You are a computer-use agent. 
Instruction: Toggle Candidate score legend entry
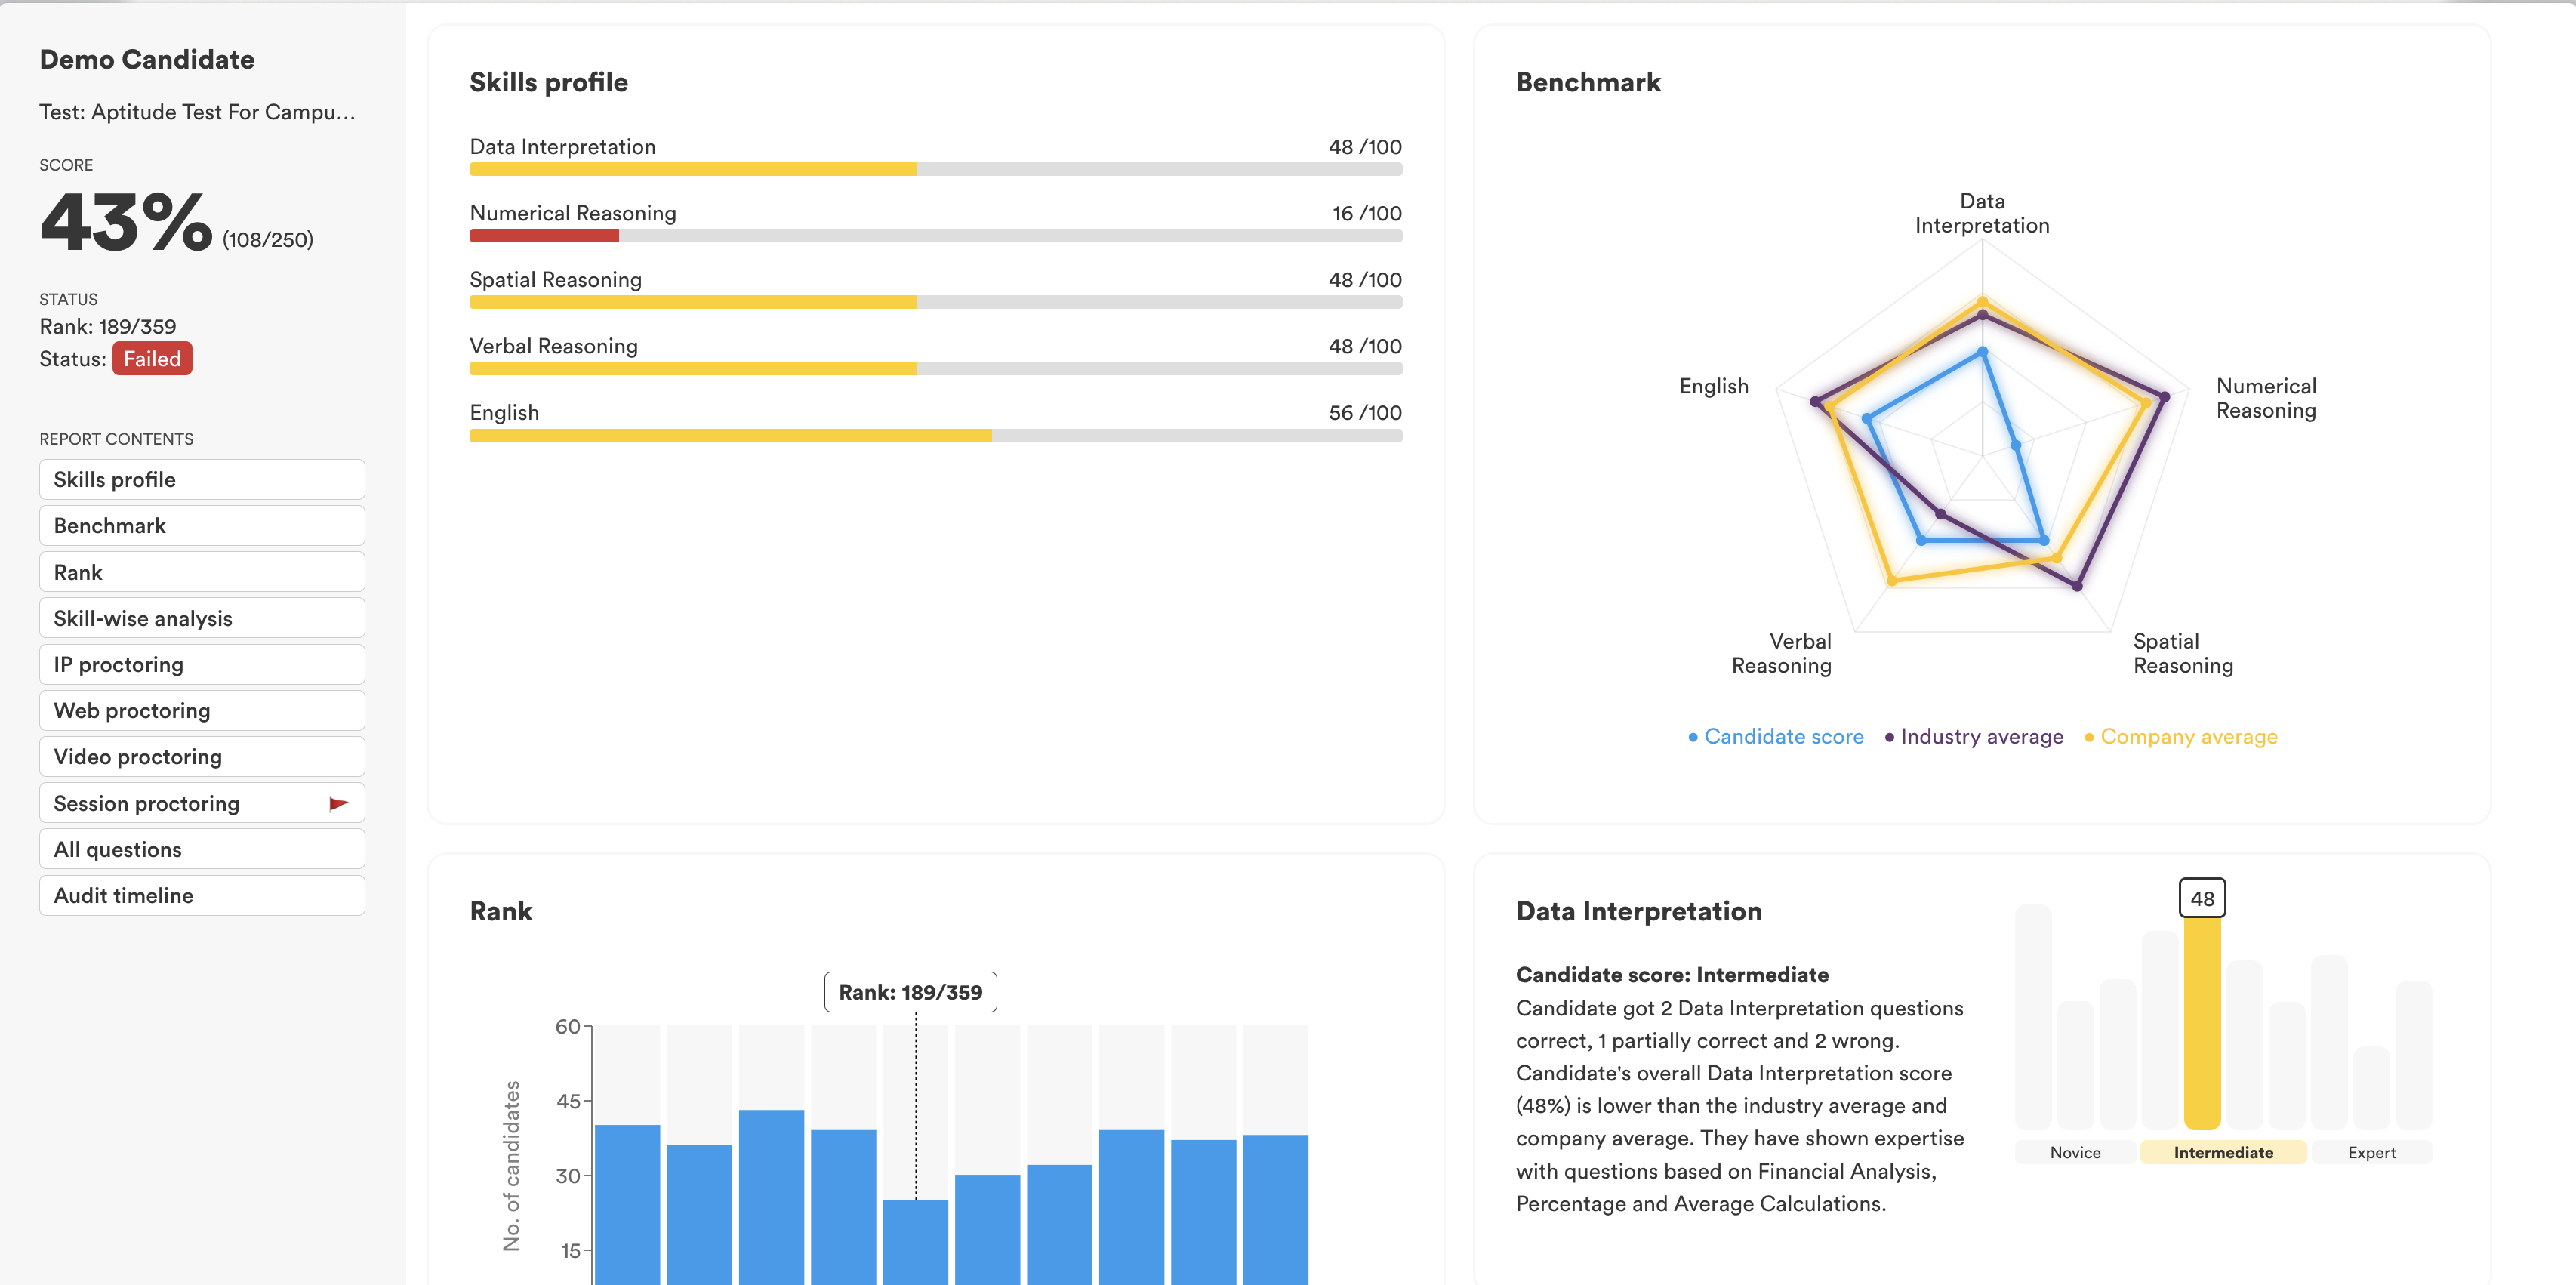[x=1776, y=737]
